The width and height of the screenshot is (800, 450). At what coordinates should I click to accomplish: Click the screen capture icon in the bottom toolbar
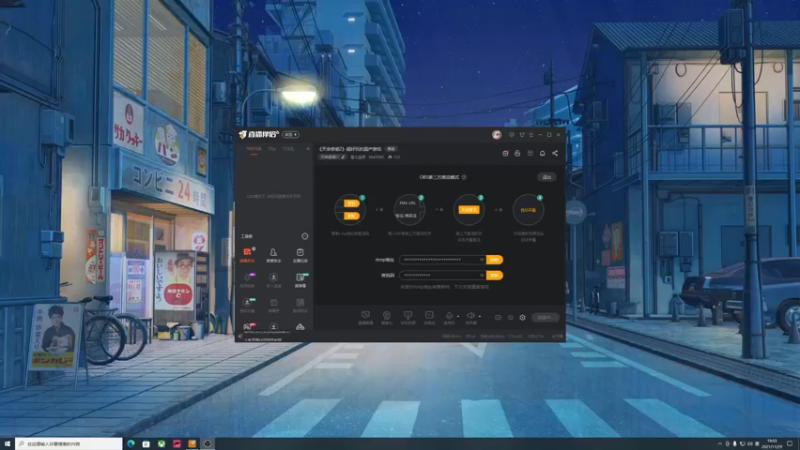[x=365, y=317]
